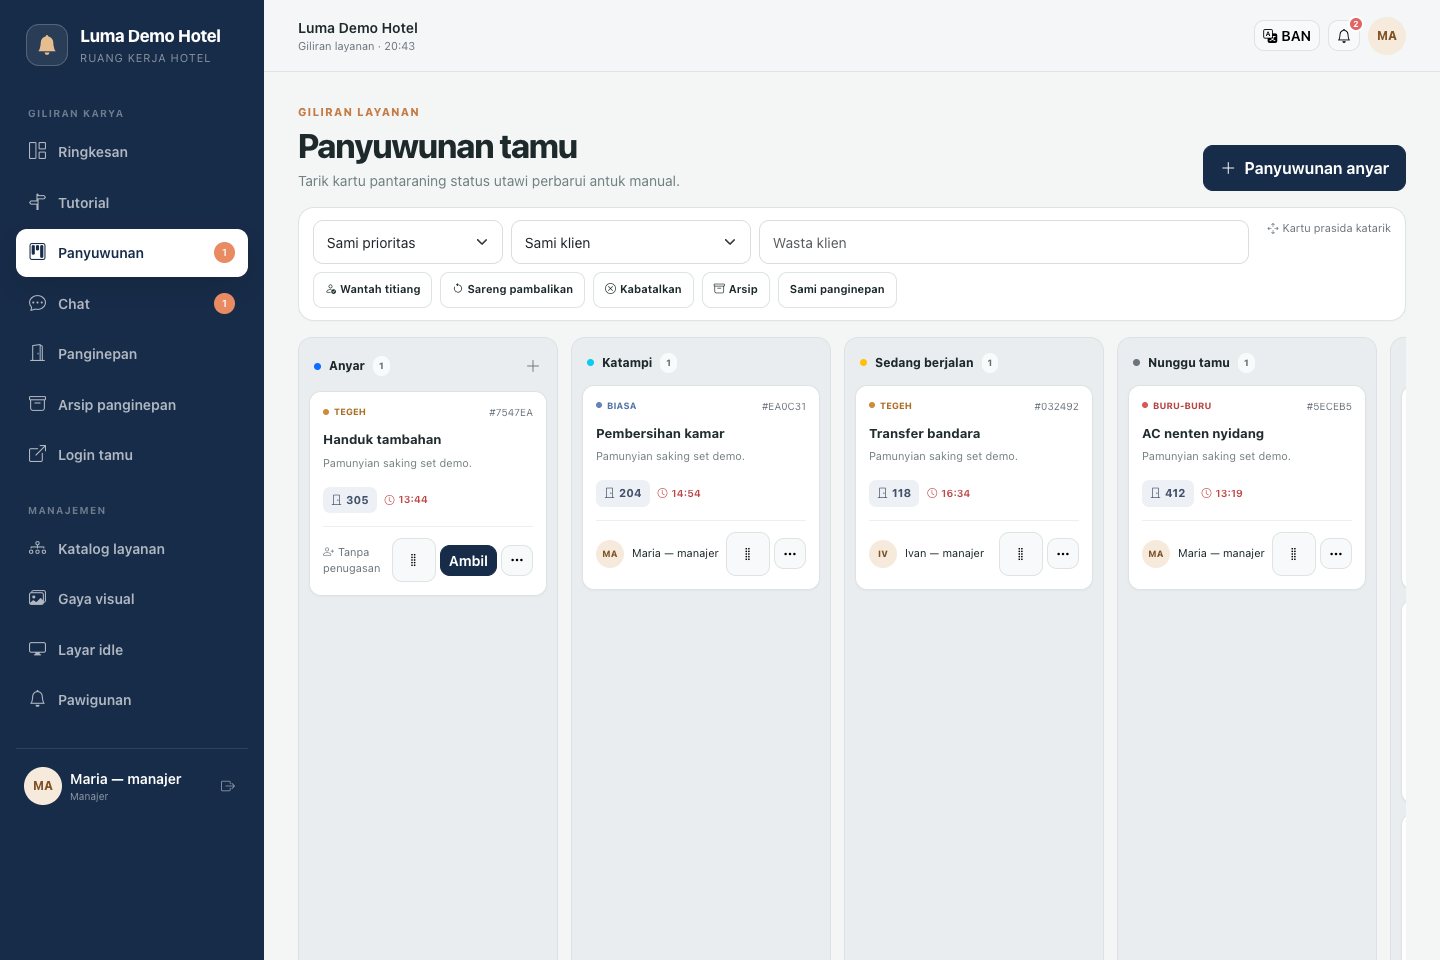
Task: Add a card to the Anyar column
Action: [x=533, y=366]
